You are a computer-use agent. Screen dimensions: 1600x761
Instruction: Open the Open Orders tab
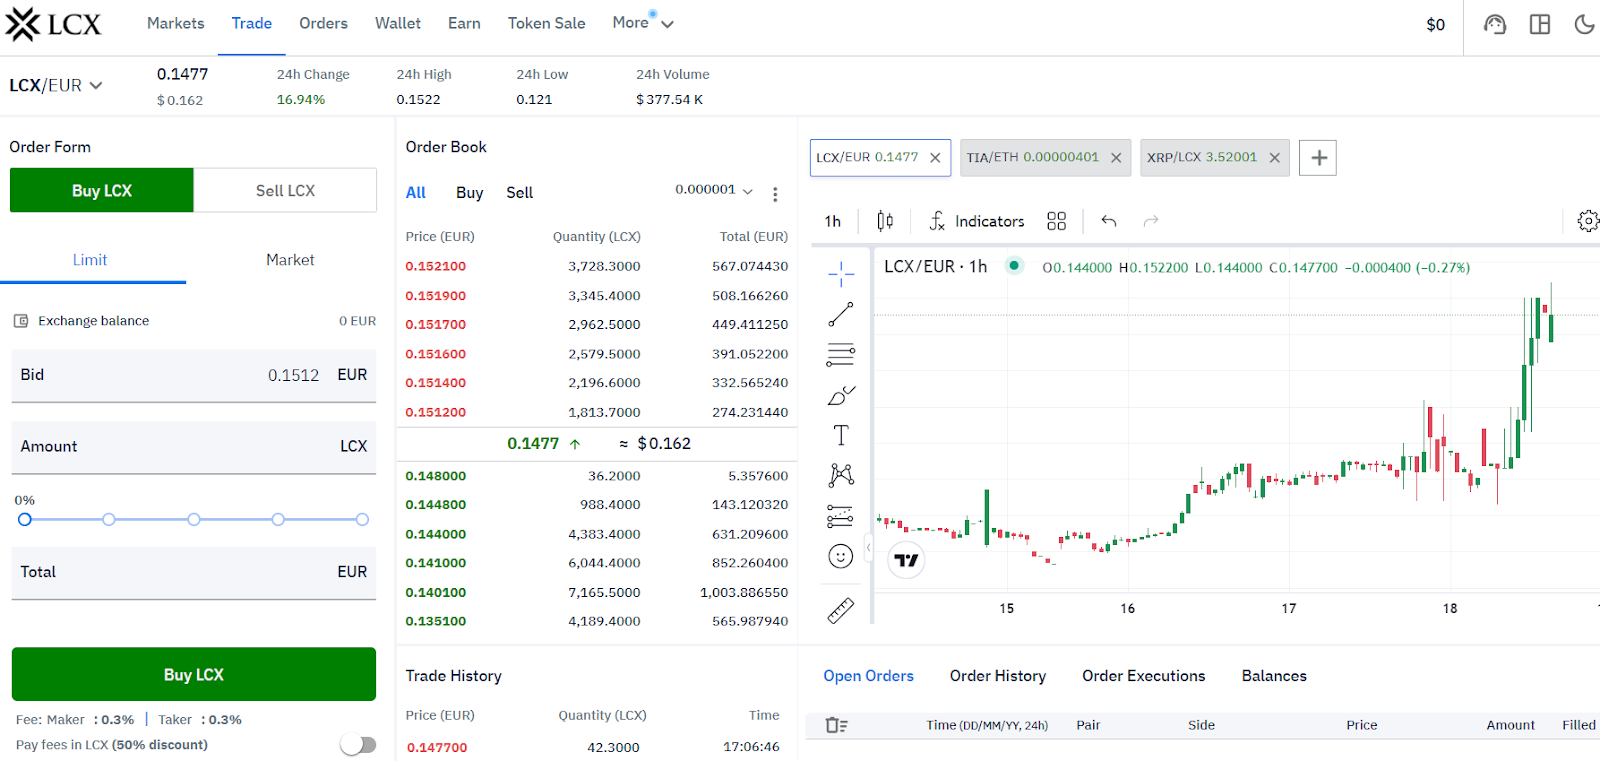(869, 676)
